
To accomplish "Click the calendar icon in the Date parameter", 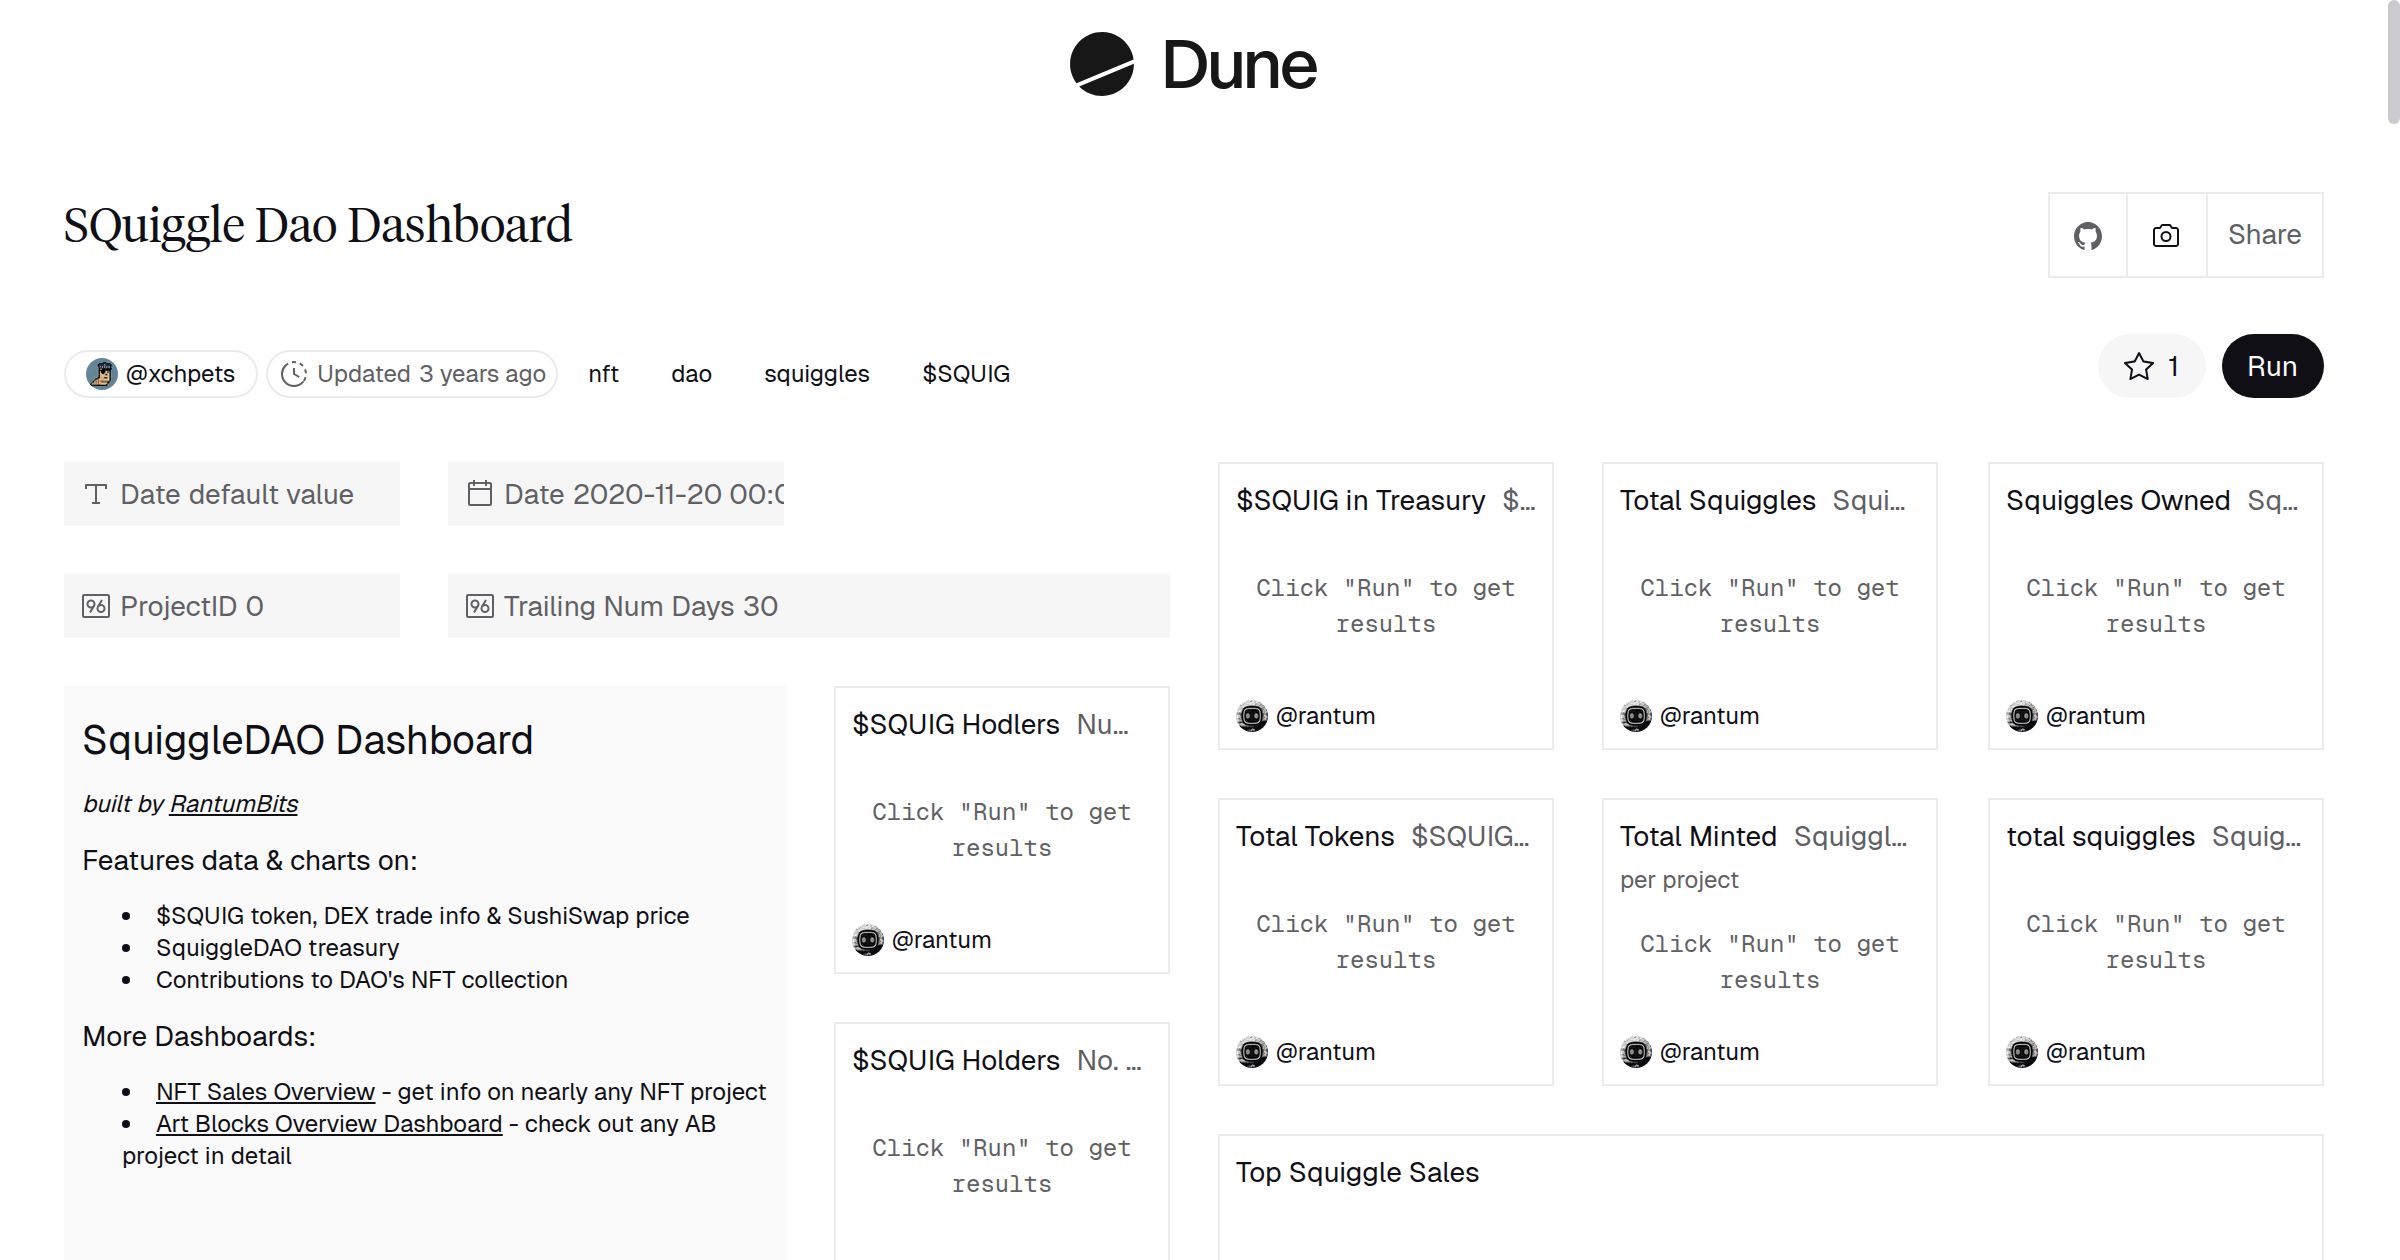I will point(479,493).
